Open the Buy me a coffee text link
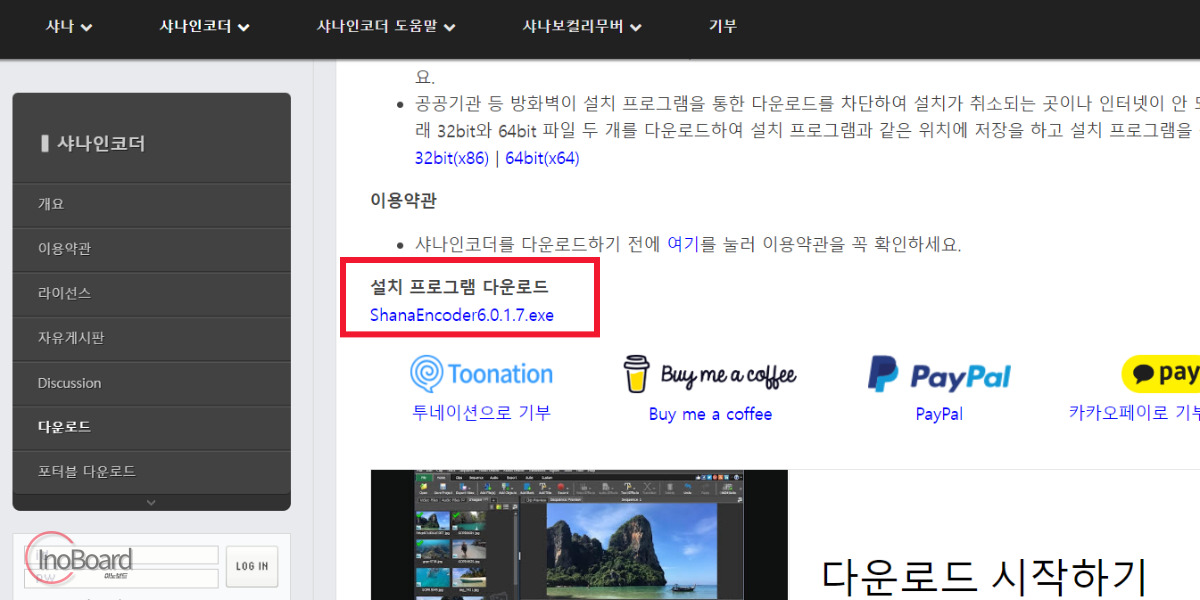This screenshot has width=1200, height=600. (x=710, y=414)
